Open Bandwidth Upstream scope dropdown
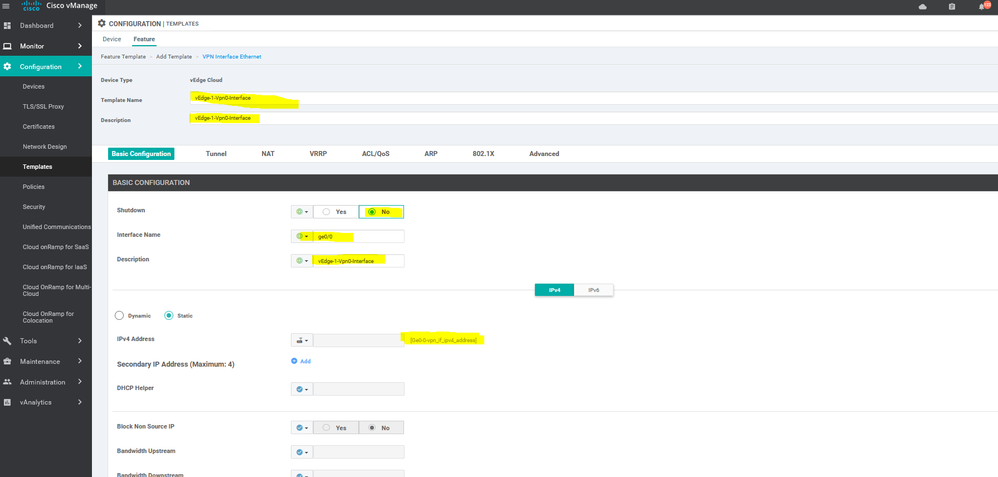Image resolution: width=998 pixels, height=477 pixels. click(302, 452)
